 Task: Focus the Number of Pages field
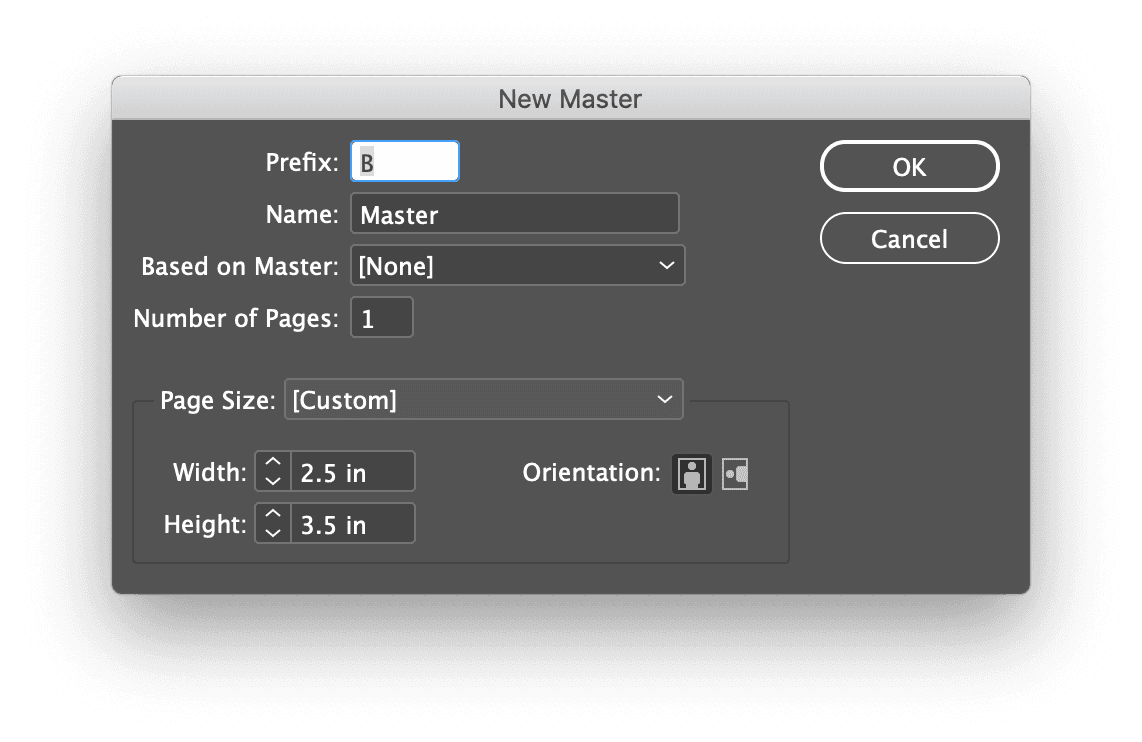(381, 319)
